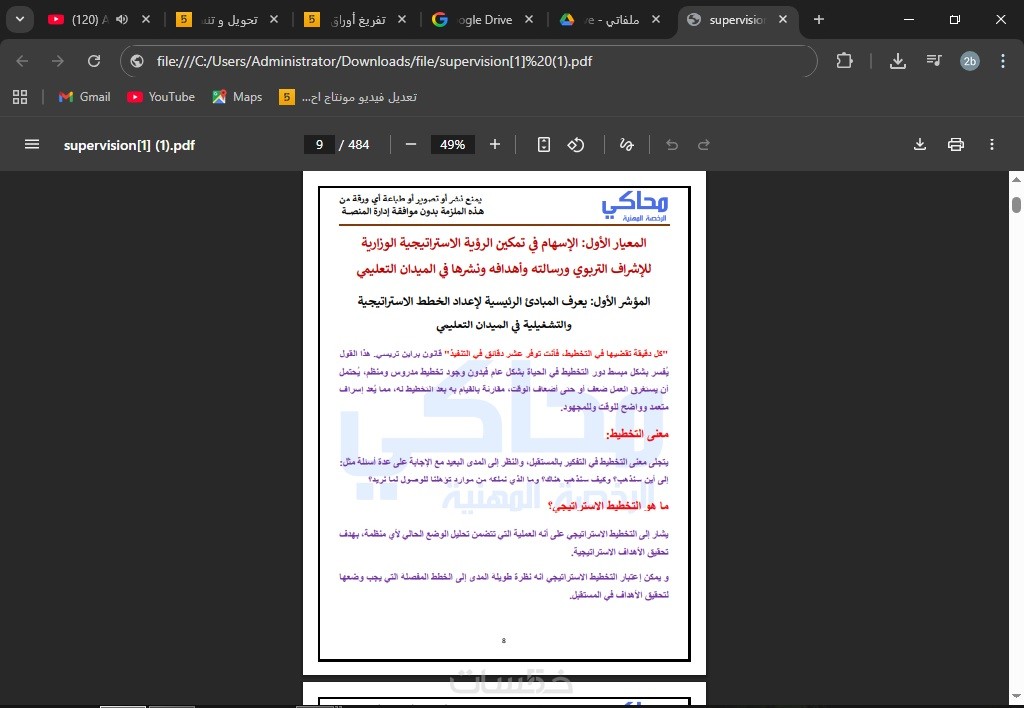The width and height of the screenshot is (1024, 708).
Task: Focus the address bar file URL
Action: pyautogui.click(x=374, y=61)
